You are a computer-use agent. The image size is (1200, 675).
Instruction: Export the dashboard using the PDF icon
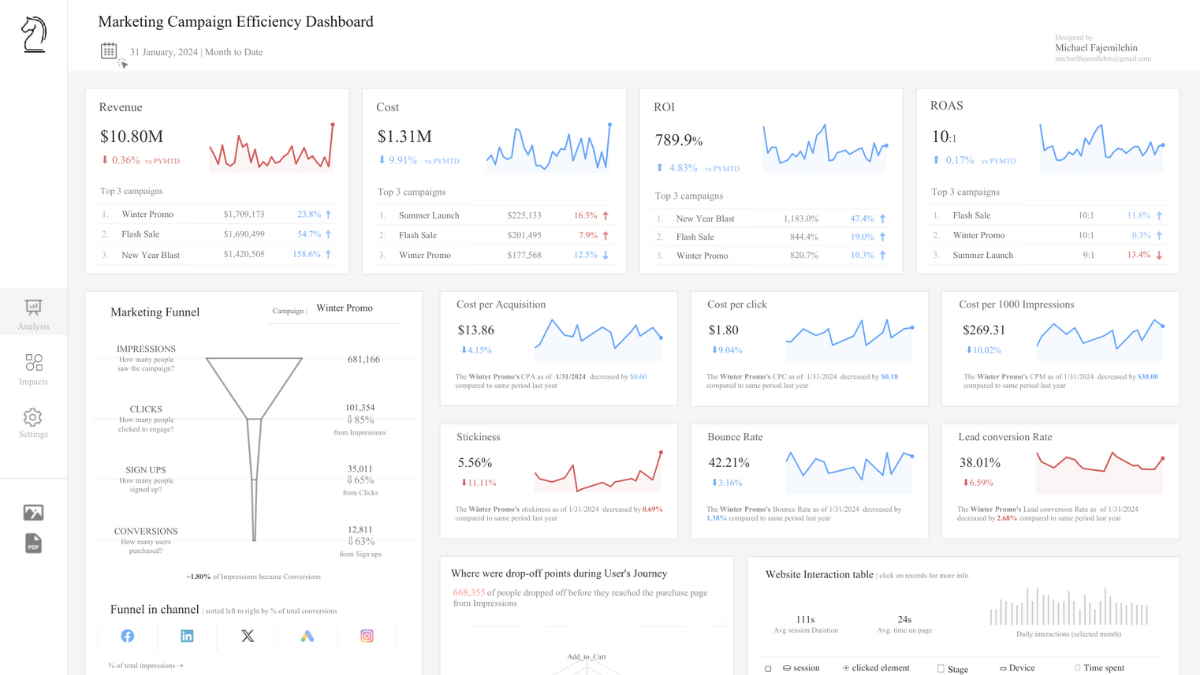coord(33,543)
